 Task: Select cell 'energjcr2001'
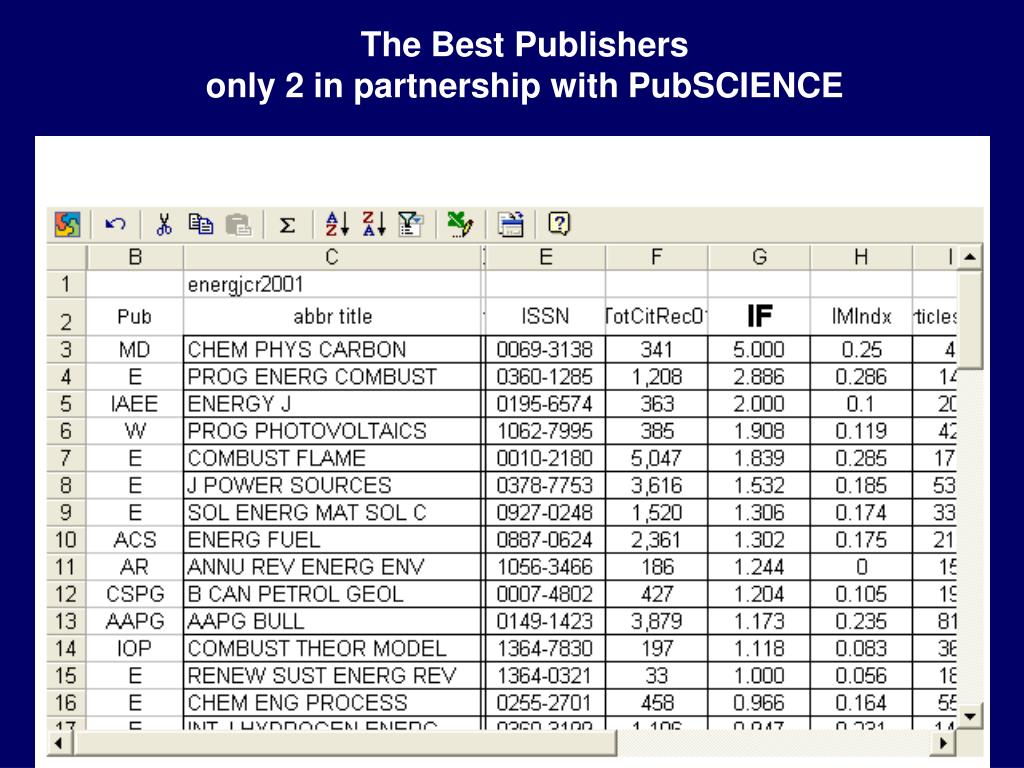332,285
